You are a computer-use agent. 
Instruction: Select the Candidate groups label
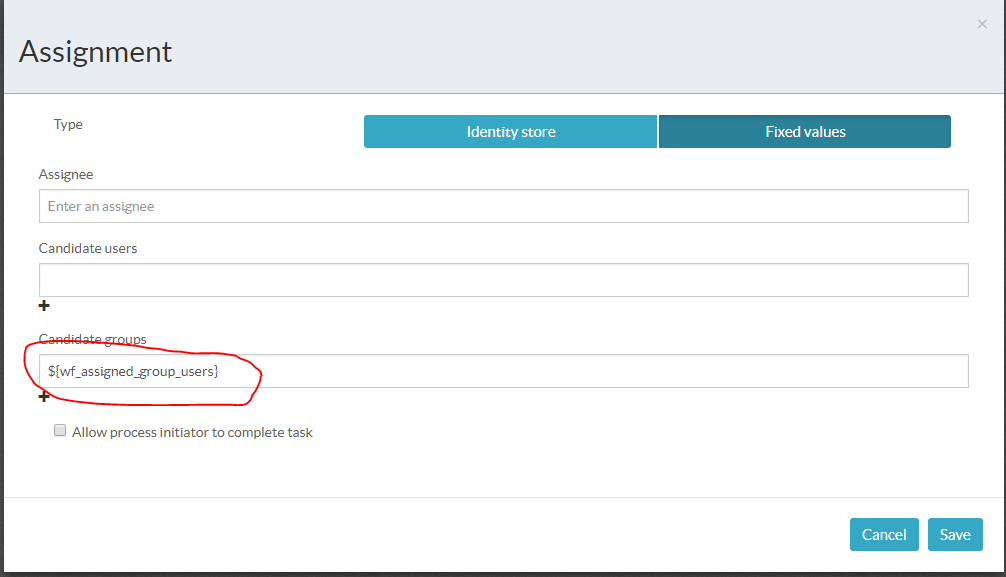pos(92,339)
